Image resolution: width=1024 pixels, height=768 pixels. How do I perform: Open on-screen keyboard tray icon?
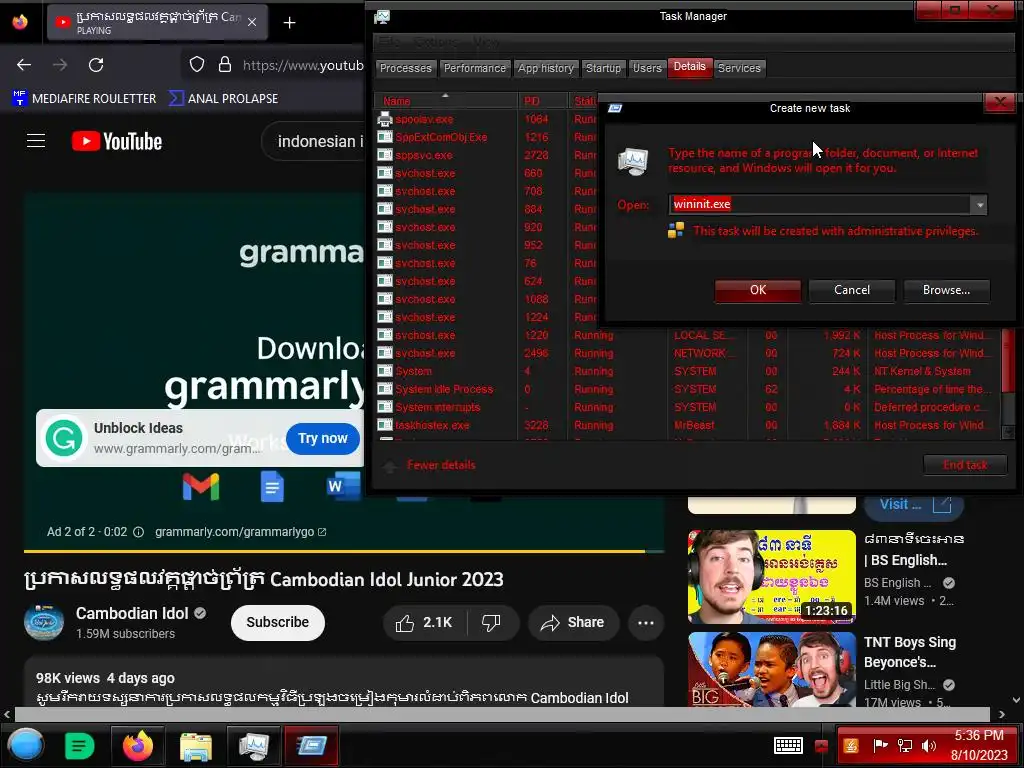pyautogui.click(x=788, y=745)
